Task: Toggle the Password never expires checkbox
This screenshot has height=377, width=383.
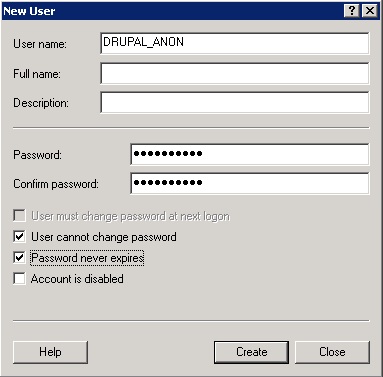Action: (x=19, y=257)
